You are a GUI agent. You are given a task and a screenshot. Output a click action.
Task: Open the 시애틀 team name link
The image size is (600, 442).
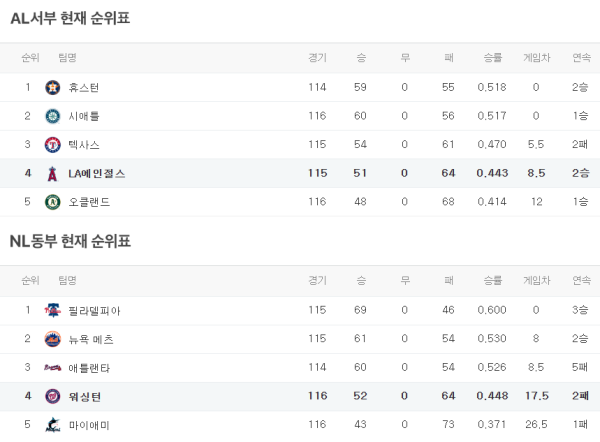(x=83, y=116)
